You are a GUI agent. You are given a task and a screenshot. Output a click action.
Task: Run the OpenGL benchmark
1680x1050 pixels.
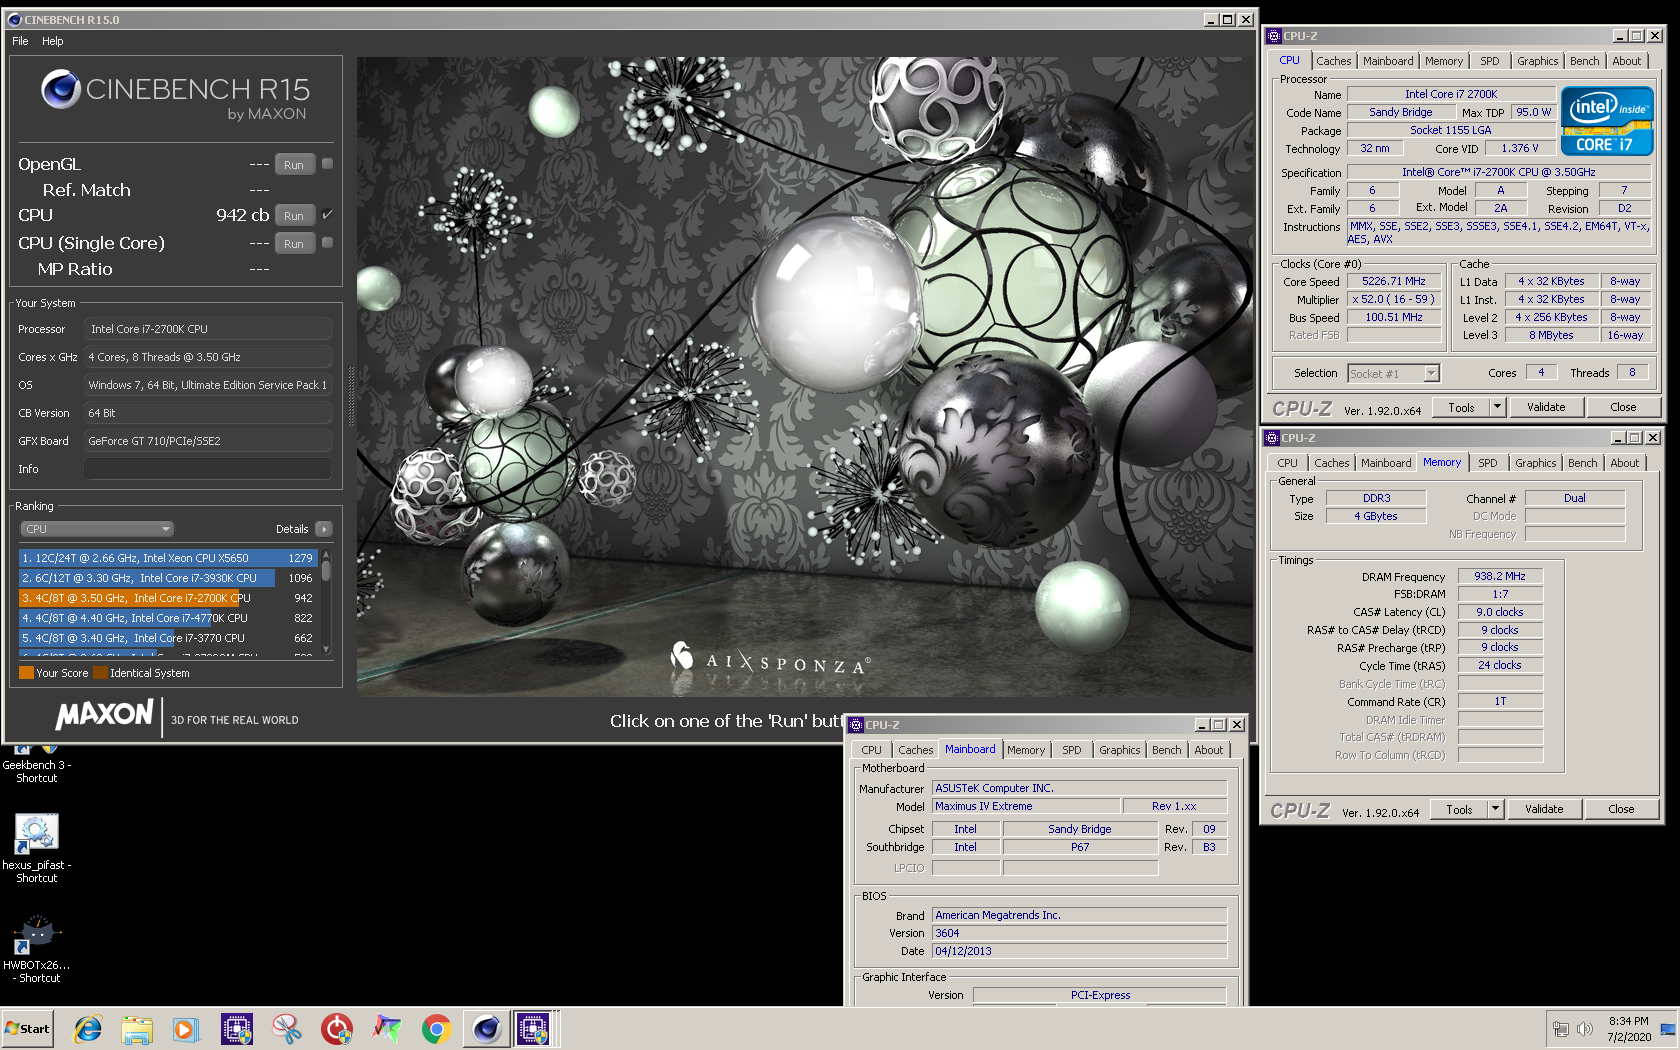click(294, 164)
